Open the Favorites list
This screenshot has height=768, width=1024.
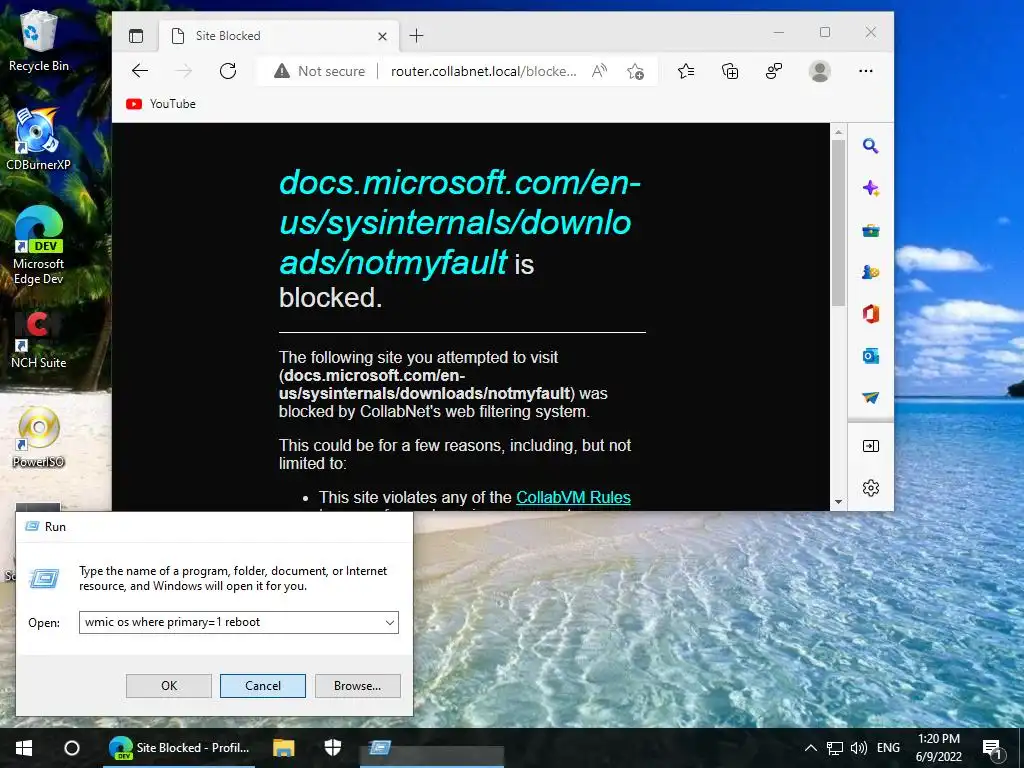(686, 71)
